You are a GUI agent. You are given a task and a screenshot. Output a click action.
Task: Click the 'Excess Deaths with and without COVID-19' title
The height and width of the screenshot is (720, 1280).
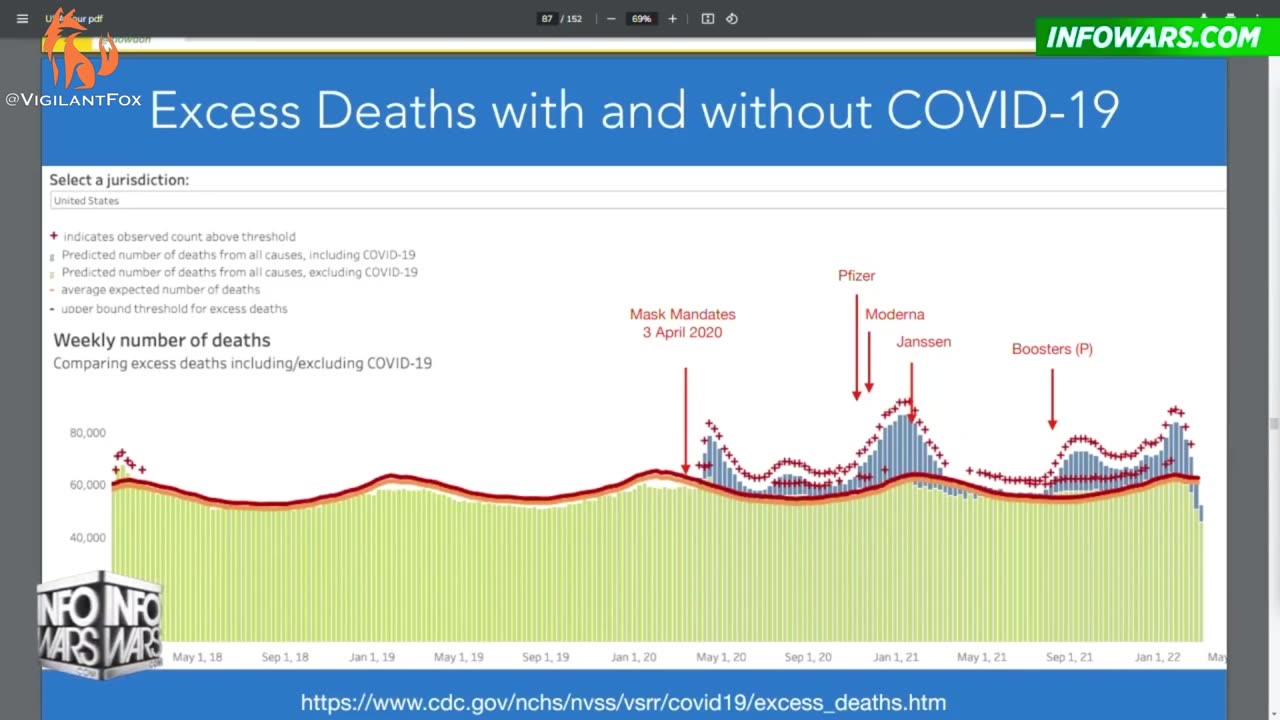pyautogui.click(x=634, y=110)
